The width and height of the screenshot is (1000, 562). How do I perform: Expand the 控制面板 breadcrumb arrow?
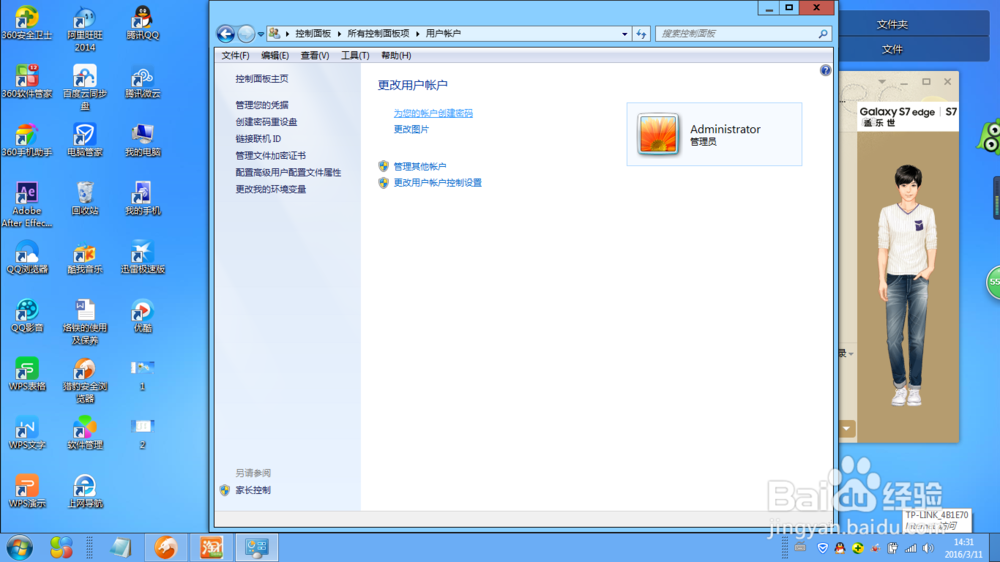tap(339, 33)
